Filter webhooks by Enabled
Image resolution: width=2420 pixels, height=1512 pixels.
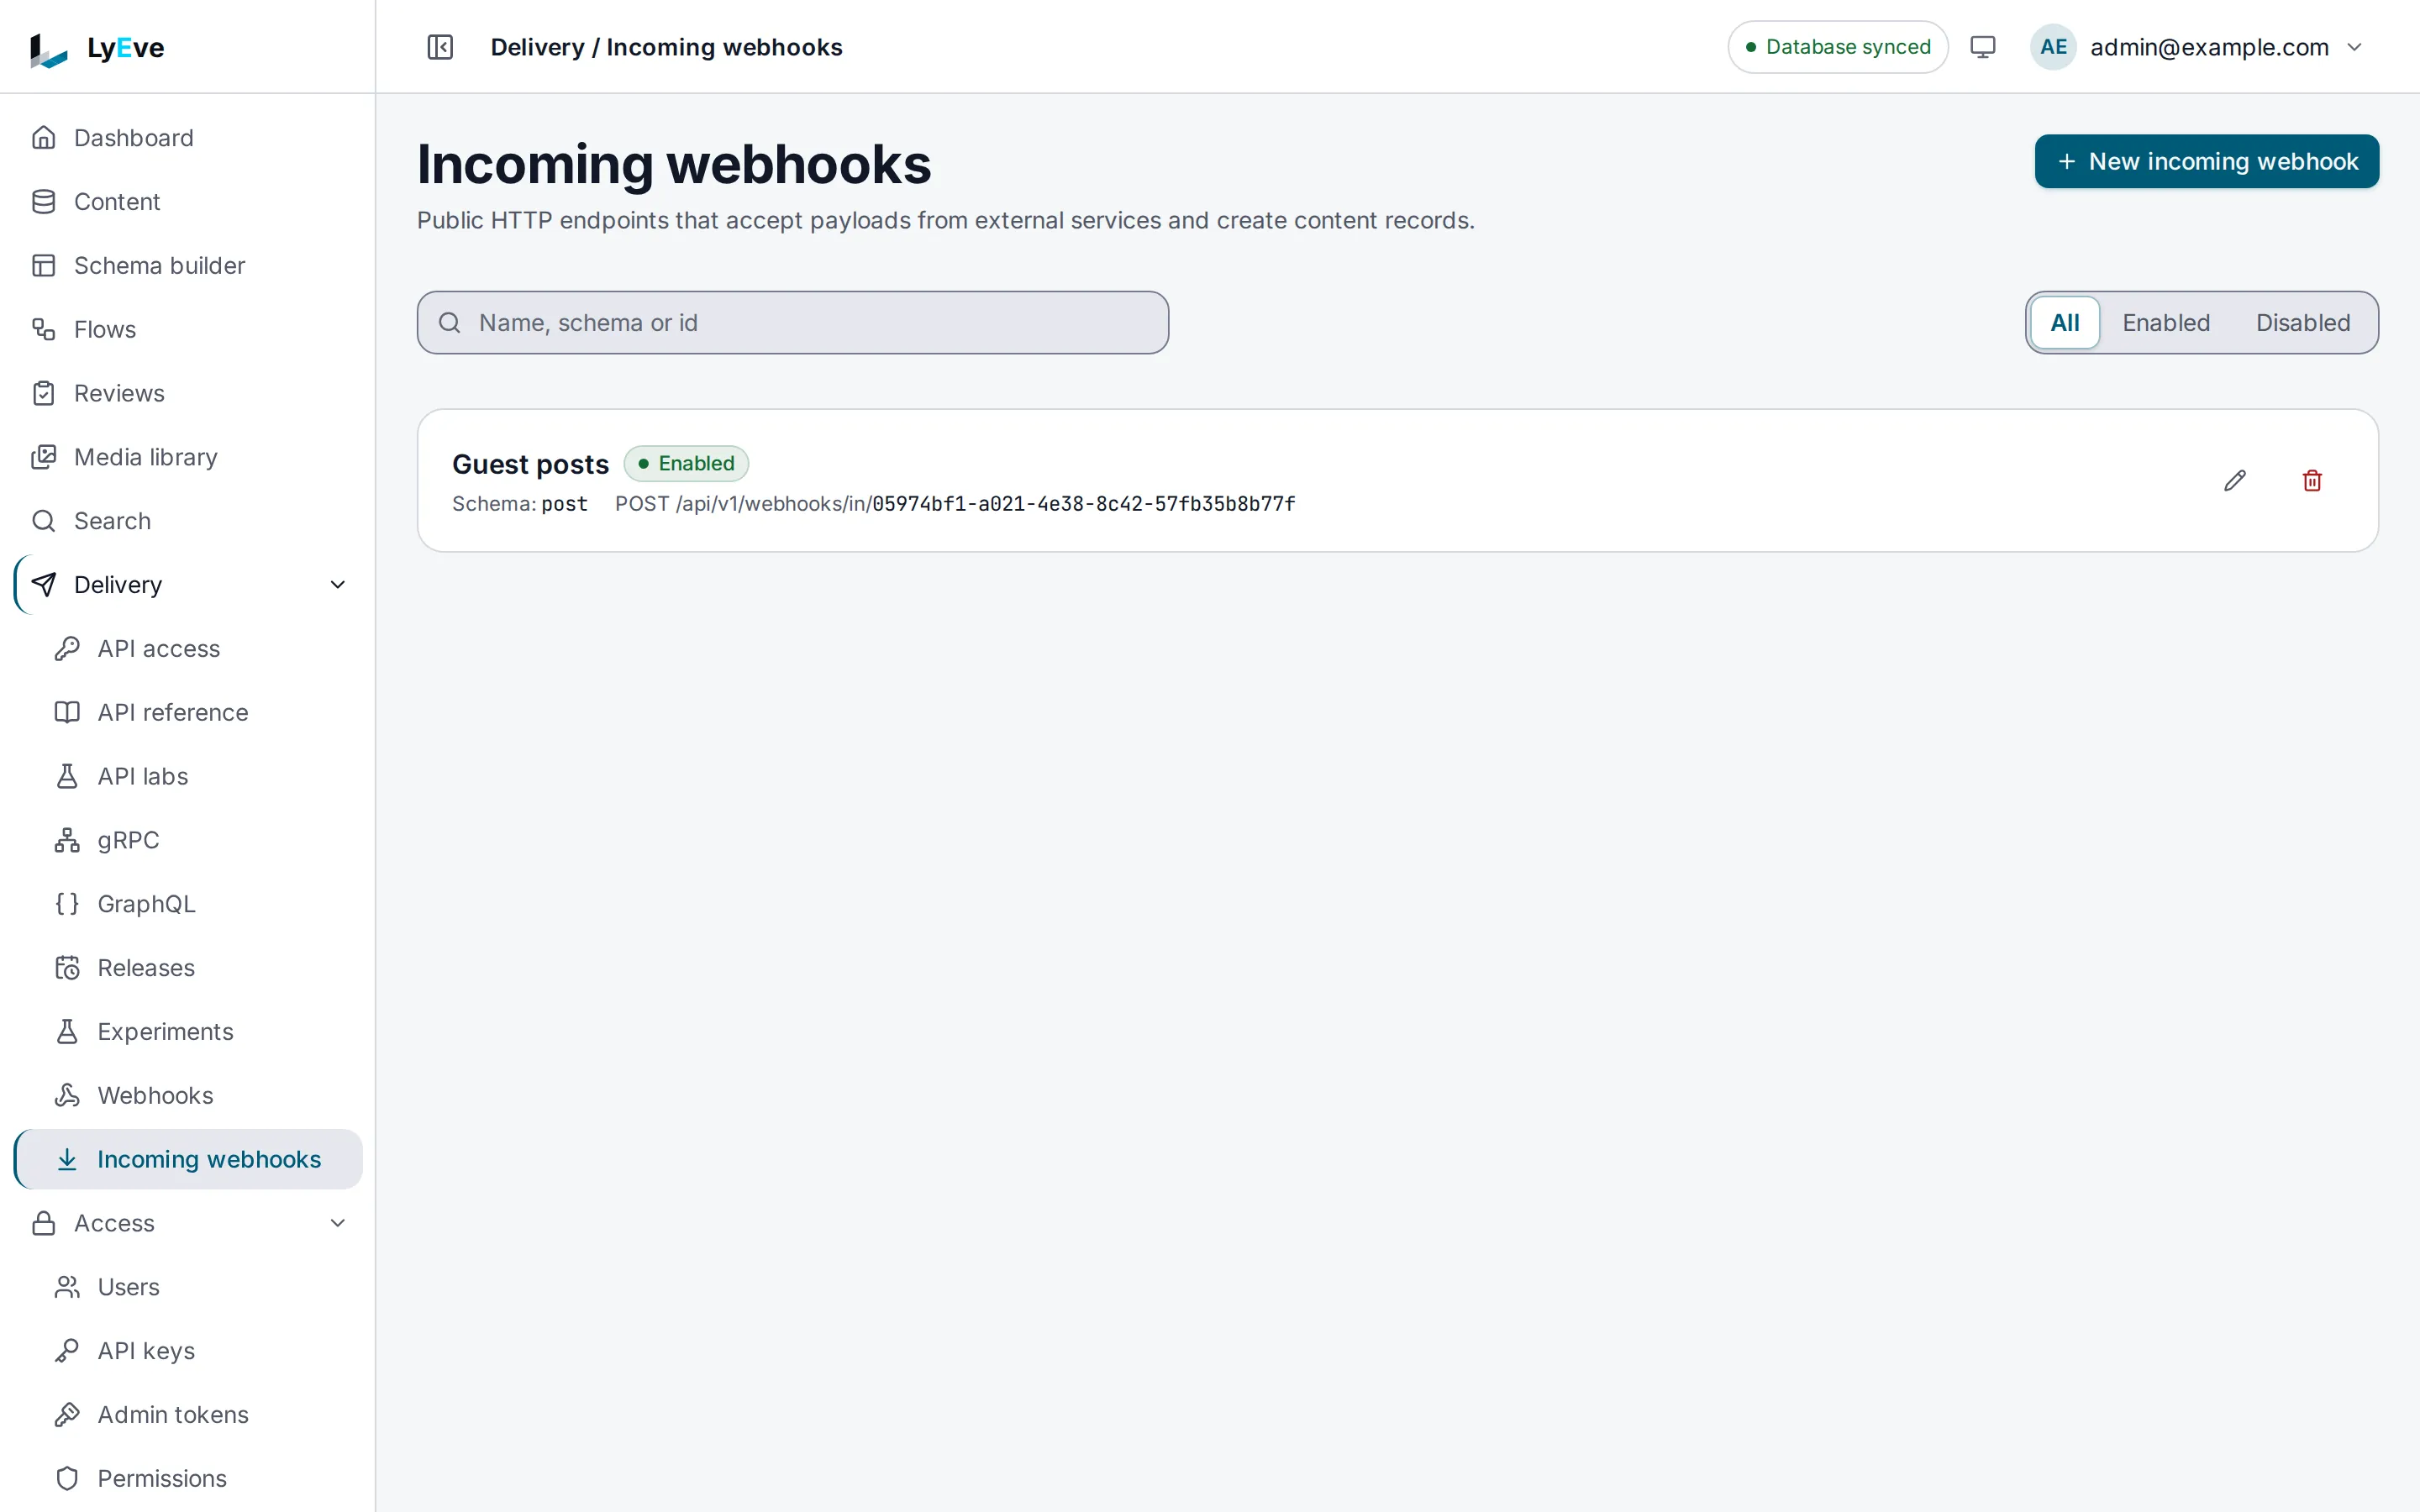(x=2166, y=323)
